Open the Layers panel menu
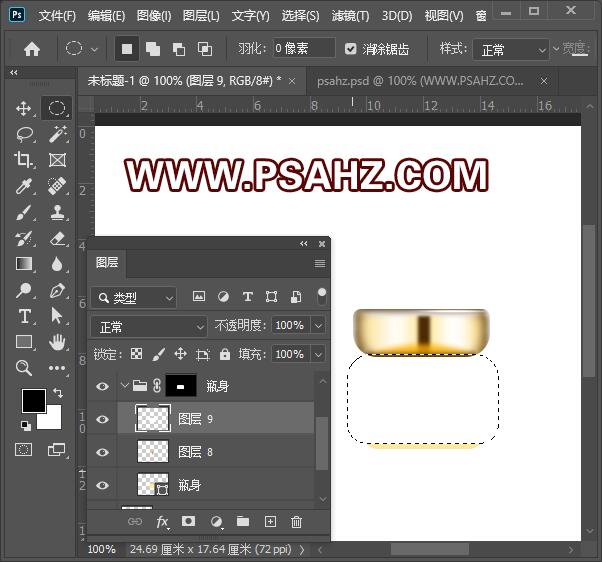 coord(320,263)
